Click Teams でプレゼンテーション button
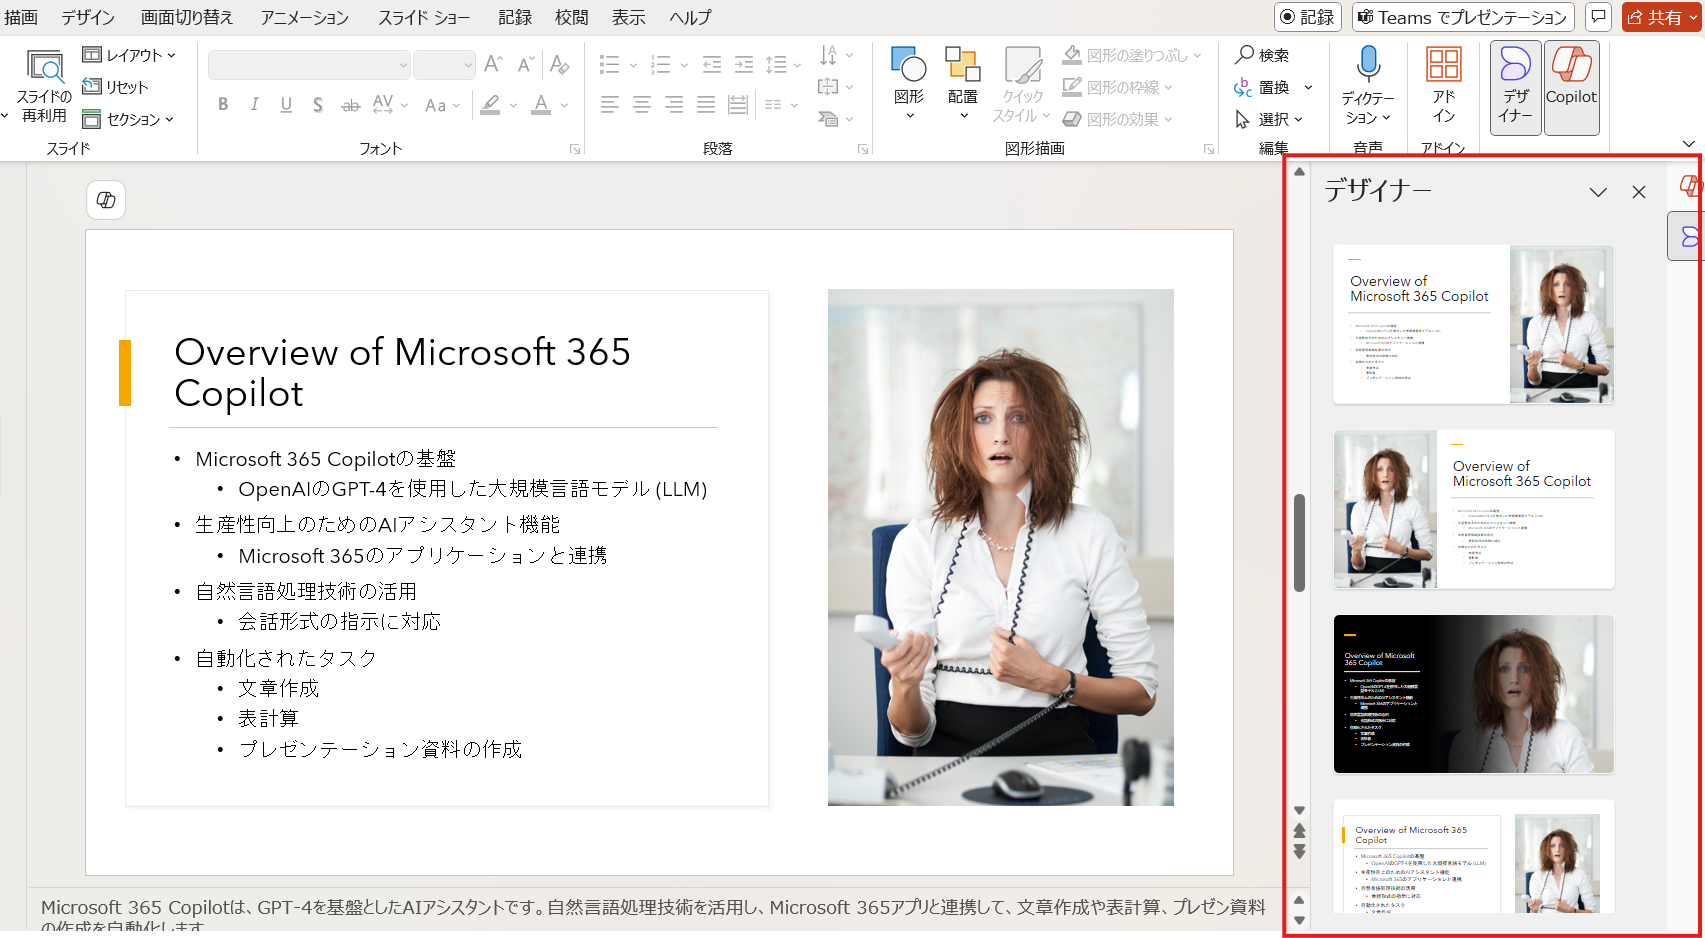 1463,17
